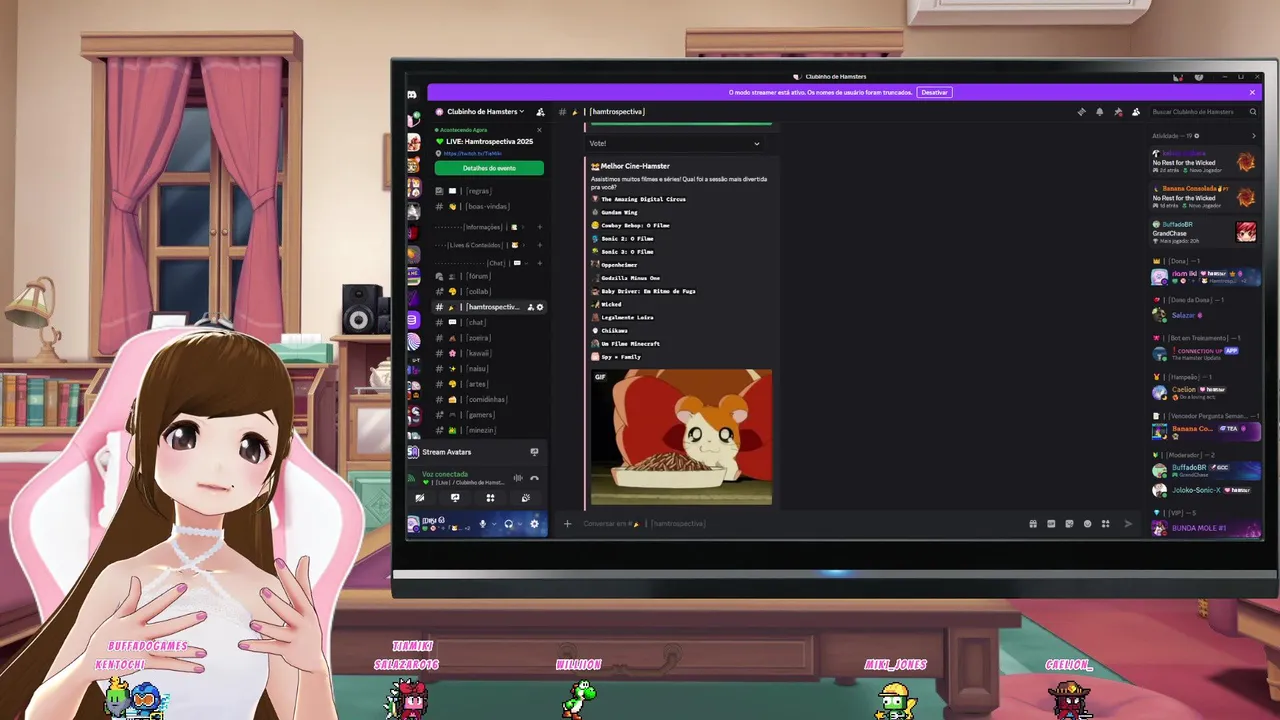Toggle camera in voice panel
This screenshot has width=1280, height=720.
[x=420, y=497]
